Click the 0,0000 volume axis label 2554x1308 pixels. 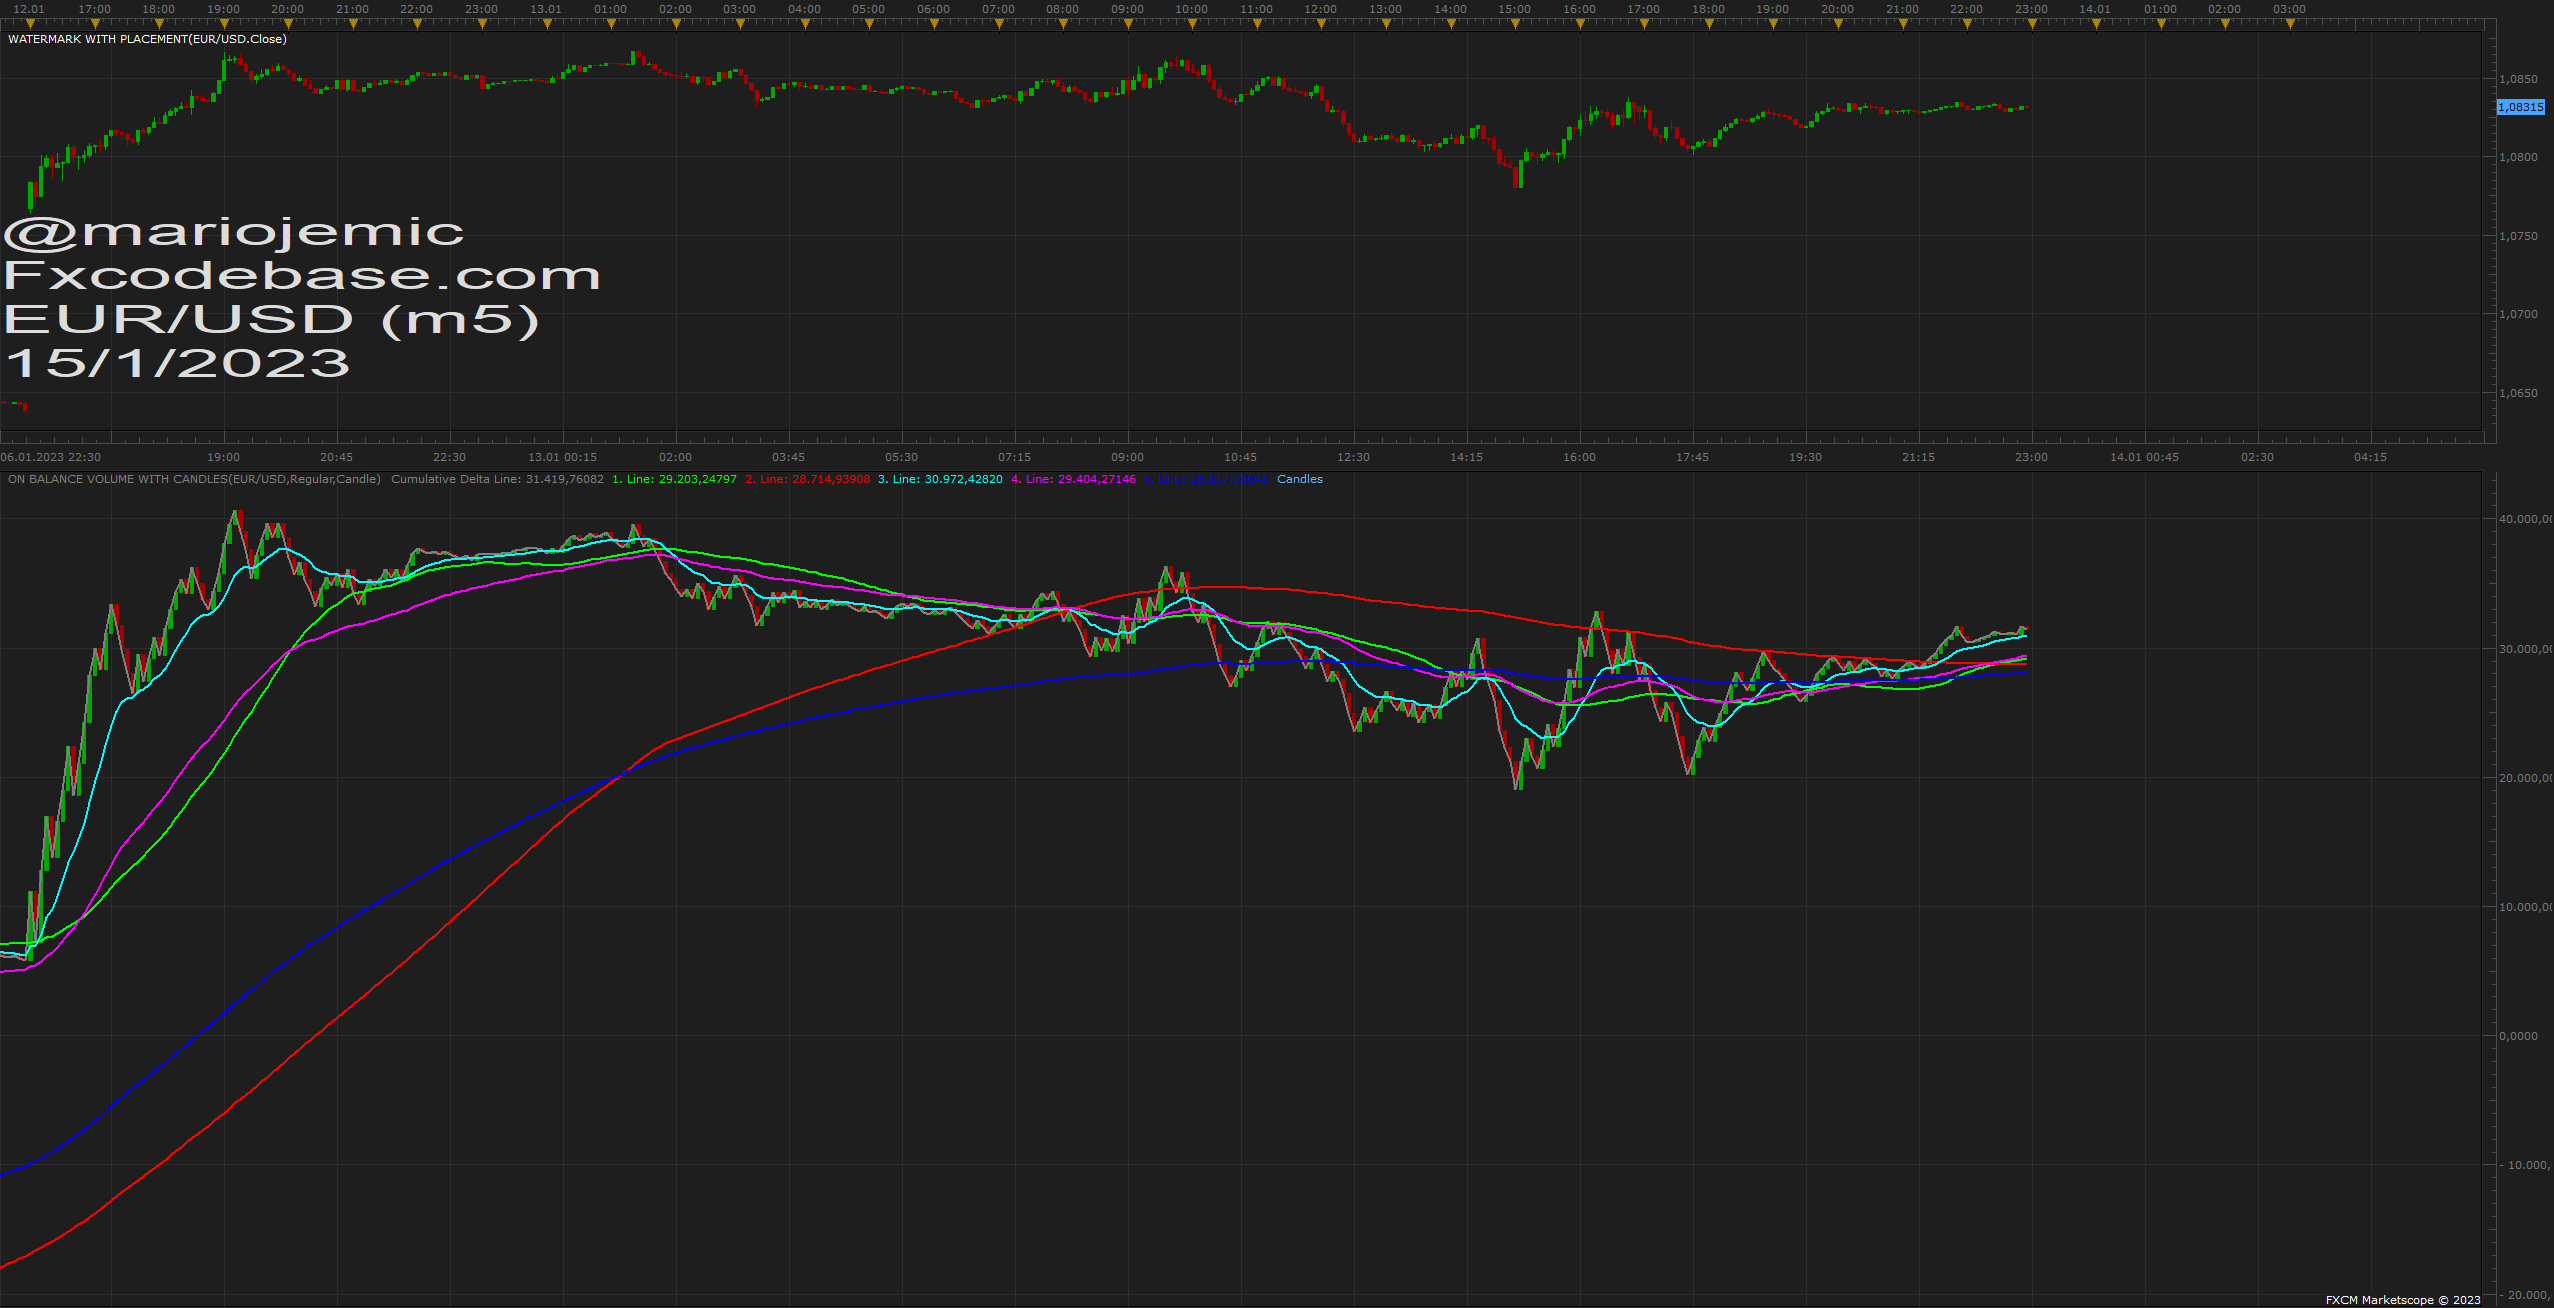(x=2518, y=1036)
